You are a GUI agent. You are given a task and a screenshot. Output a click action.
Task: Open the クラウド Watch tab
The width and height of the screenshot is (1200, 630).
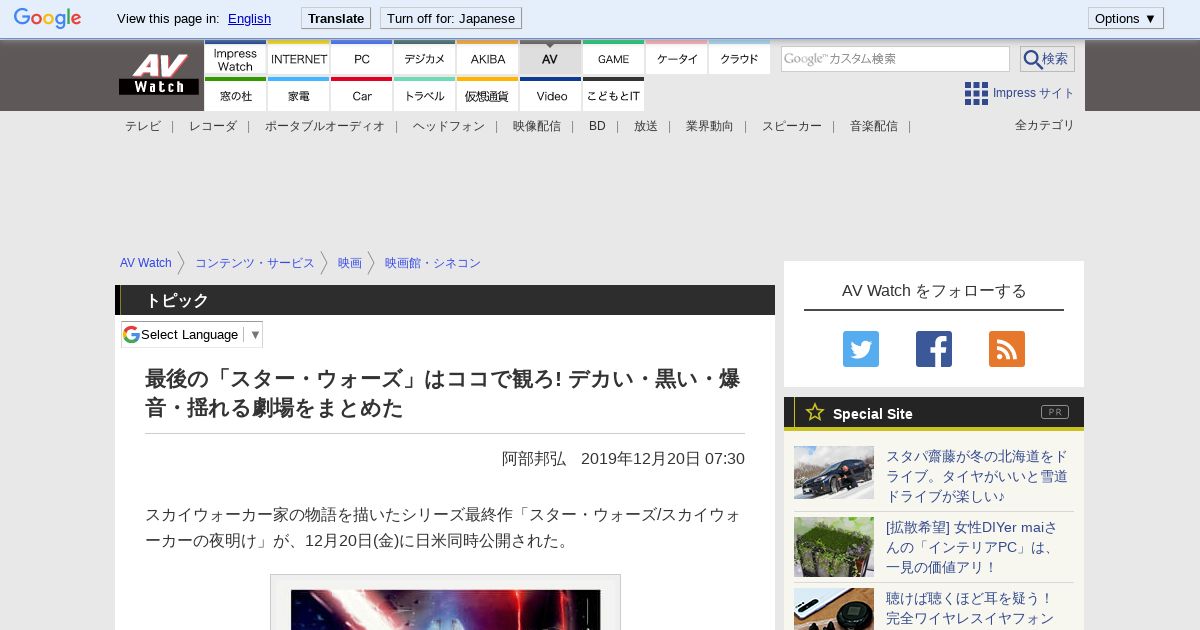point(739,59)
